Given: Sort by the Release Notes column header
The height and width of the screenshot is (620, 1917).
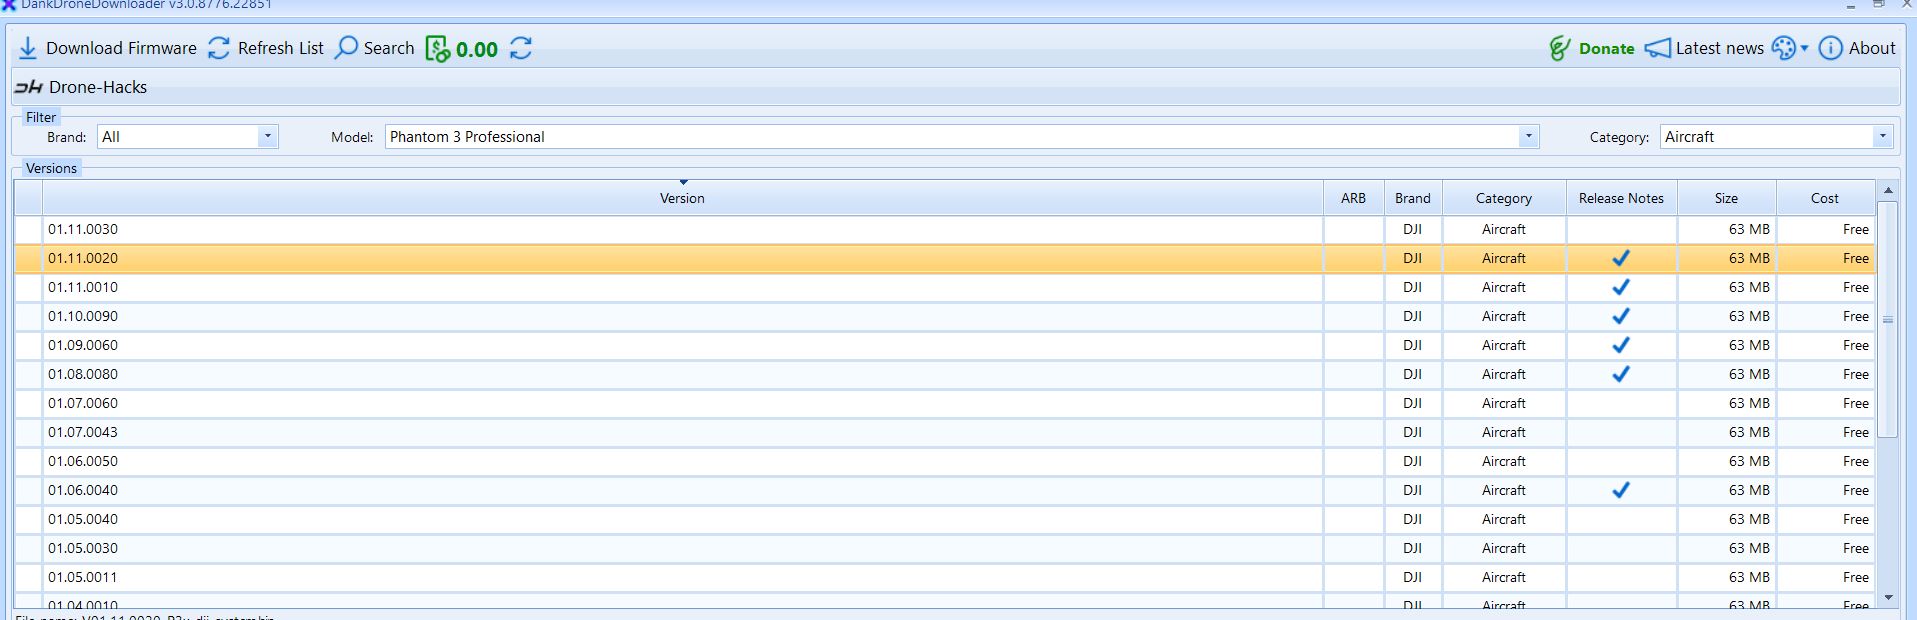Looking at the screenshot, I should click(1621, 198).
